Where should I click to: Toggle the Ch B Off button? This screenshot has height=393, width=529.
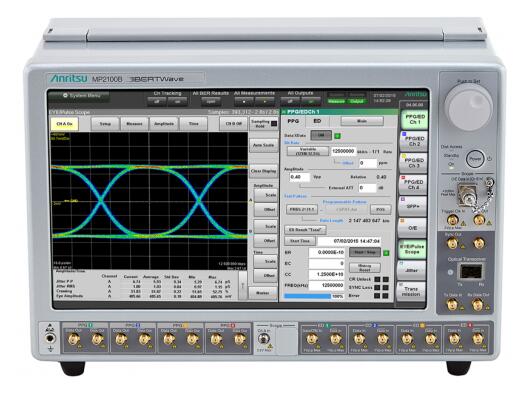[234, 124]
